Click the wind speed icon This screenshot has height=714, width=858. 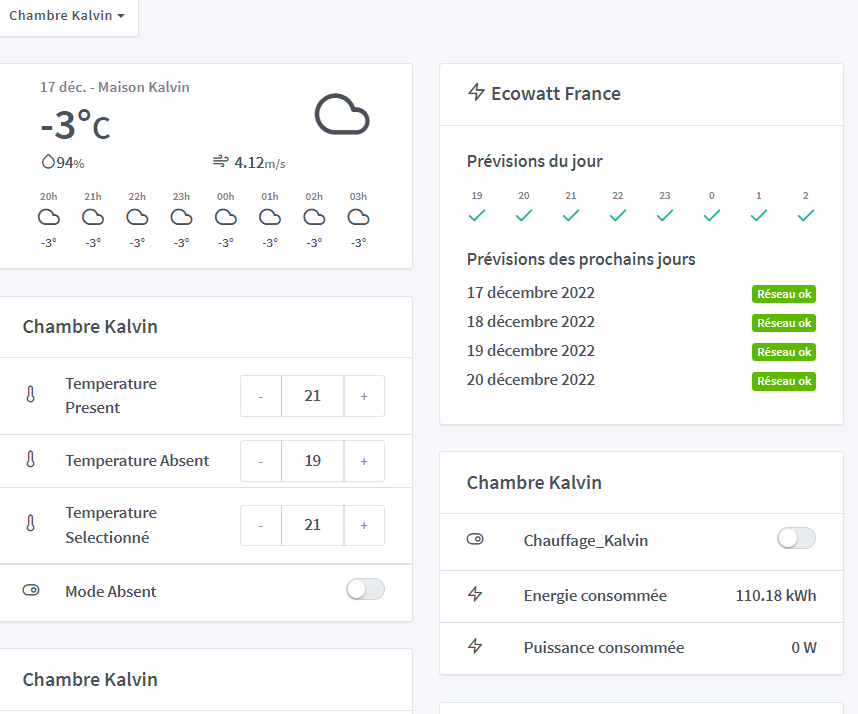pyautogui.click(x=220, y=162)
